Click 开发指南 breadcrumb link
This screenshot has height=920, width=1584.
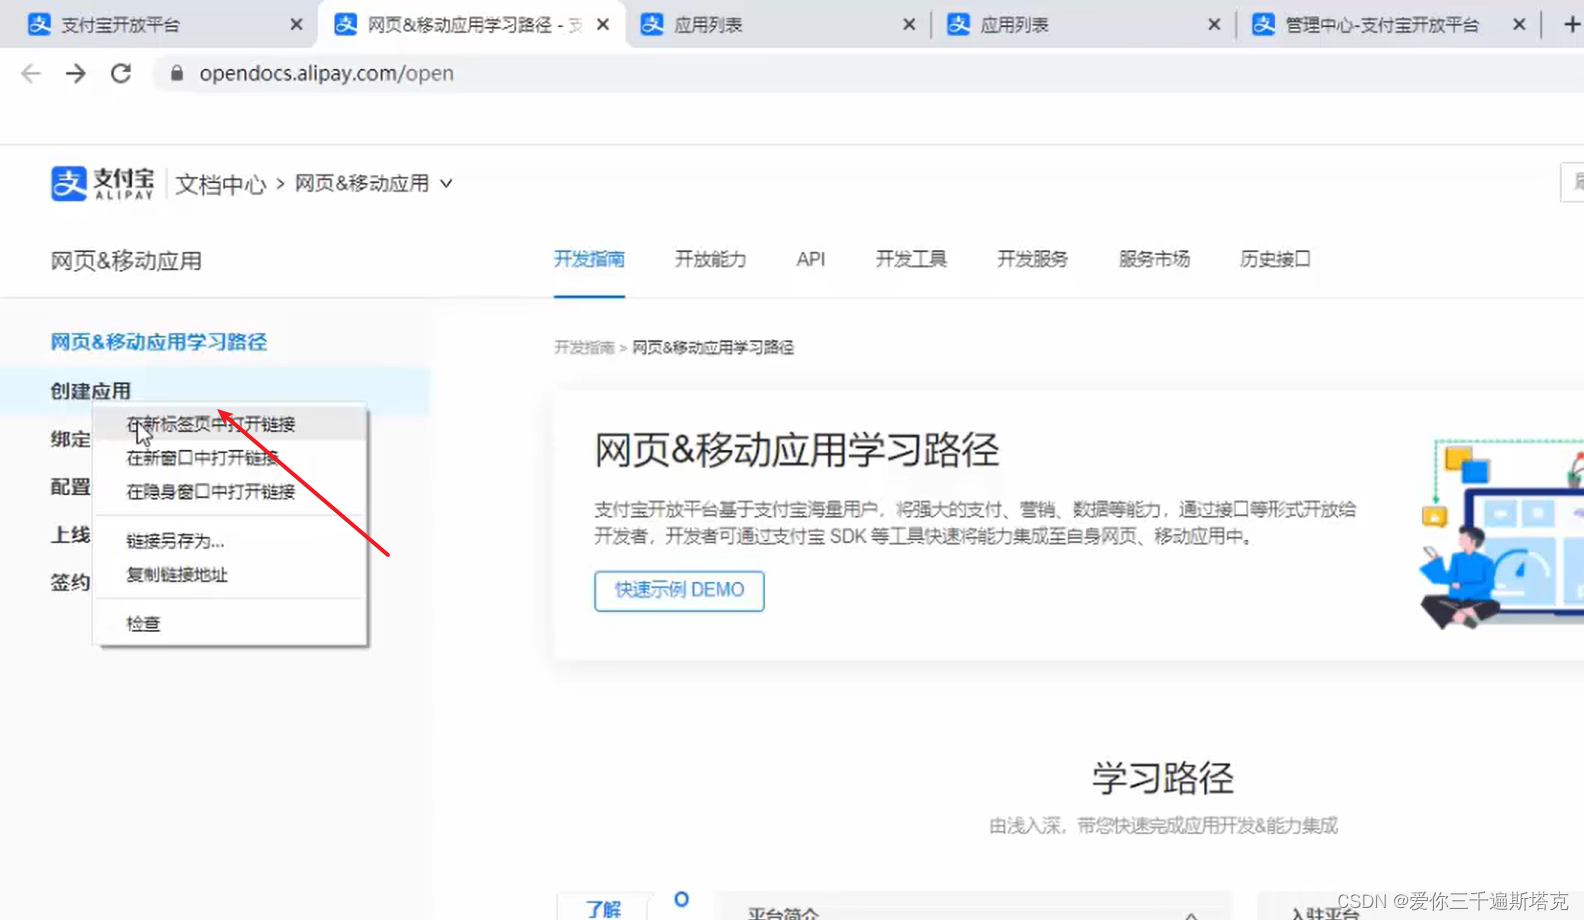[x=584, y=348]
